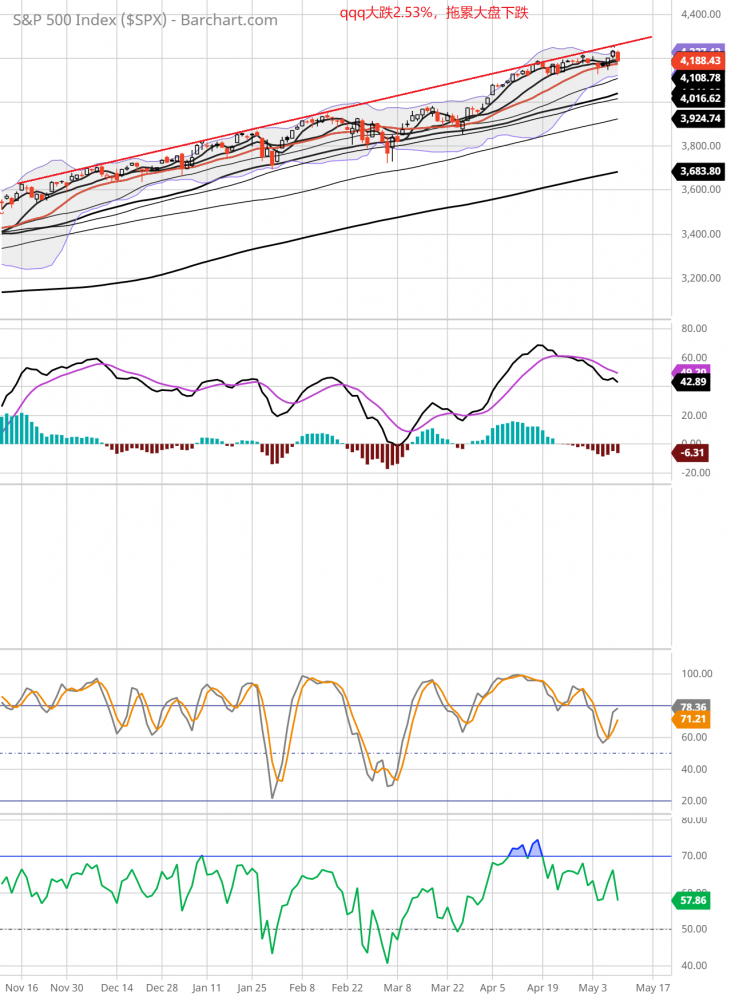Select the 3,924.74 price label
The width and height of the screenshot is (731, 1000).
699,118
